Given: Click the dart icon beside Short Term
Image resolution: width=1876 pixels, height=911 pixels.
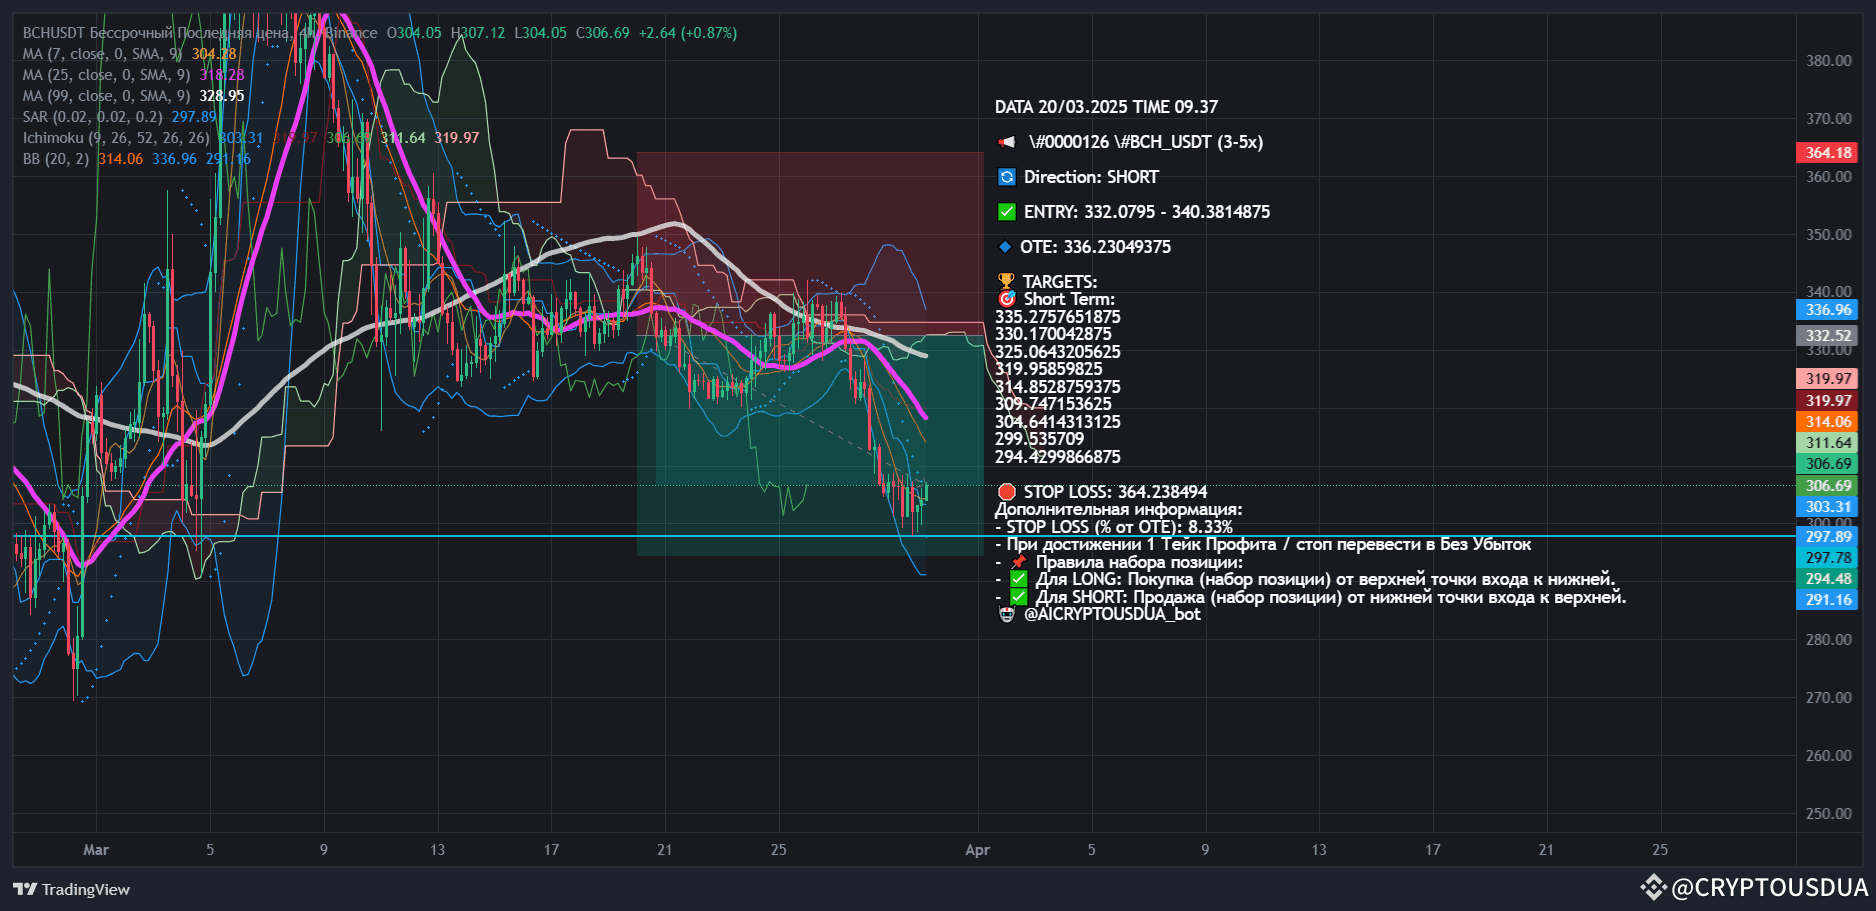Looking at the screenshot, I should tap(1006, 298).
